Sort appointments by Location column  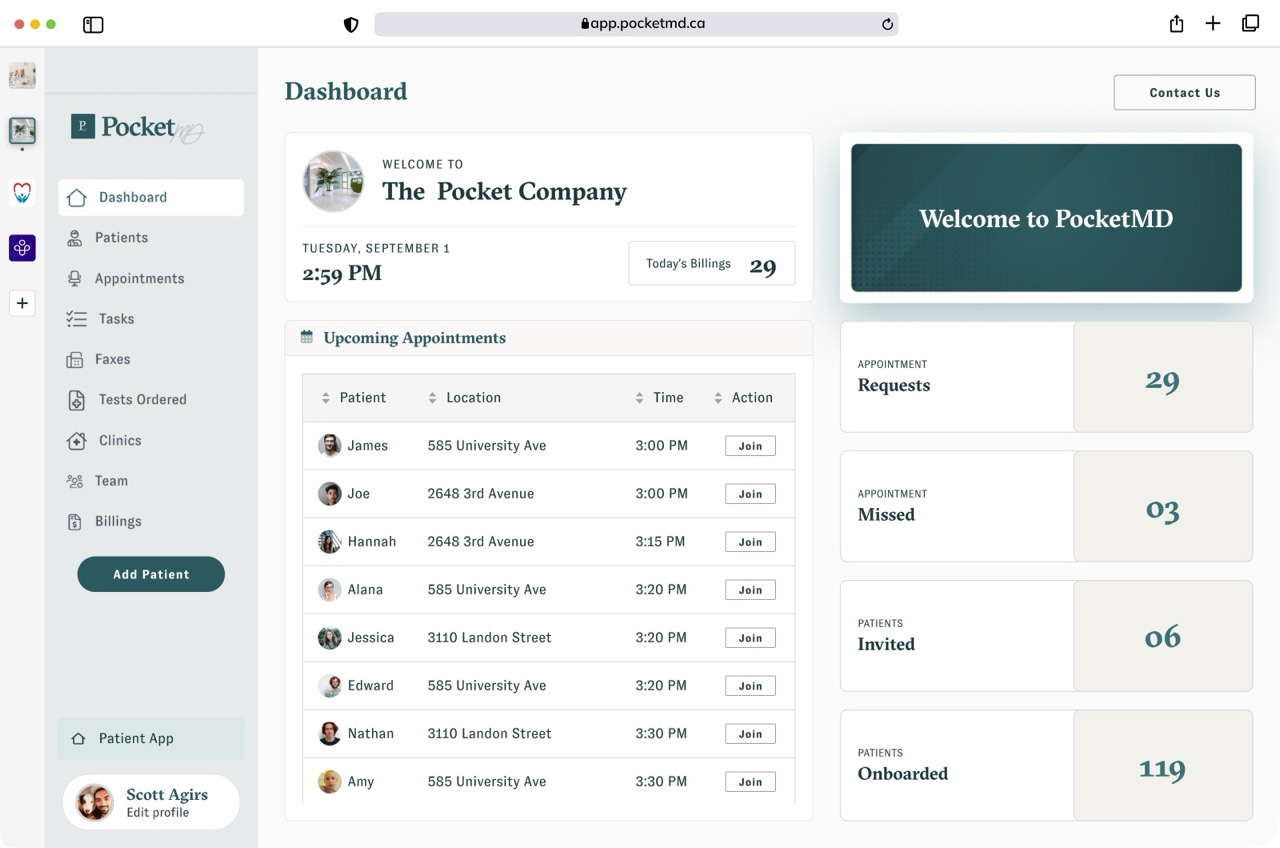432,398
